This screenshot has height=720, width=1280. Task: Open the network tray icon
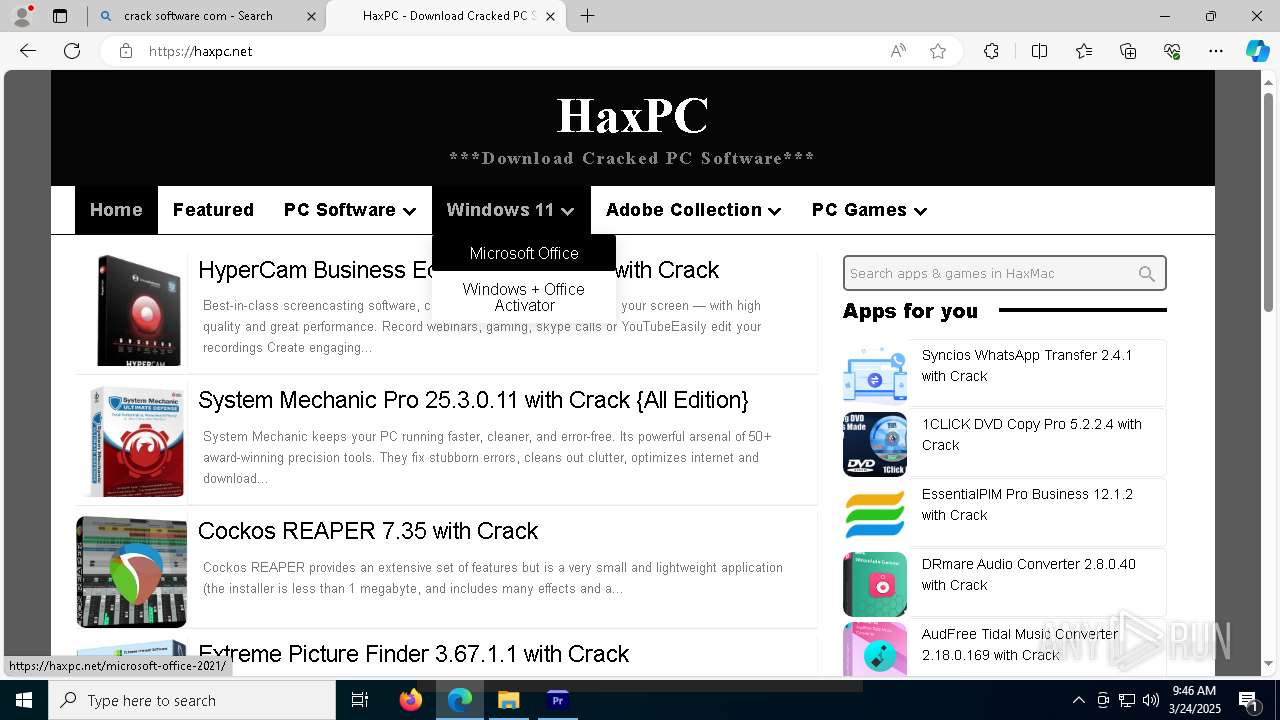pyautogui.click(x=1127, y=700)
